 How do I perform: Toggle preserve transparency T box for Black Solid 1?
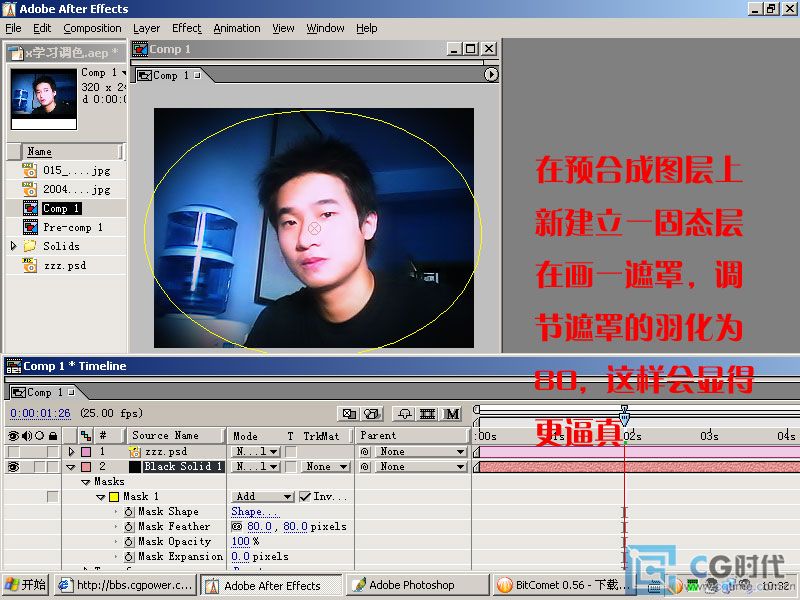pyautogui.click(x=291, y=466)
